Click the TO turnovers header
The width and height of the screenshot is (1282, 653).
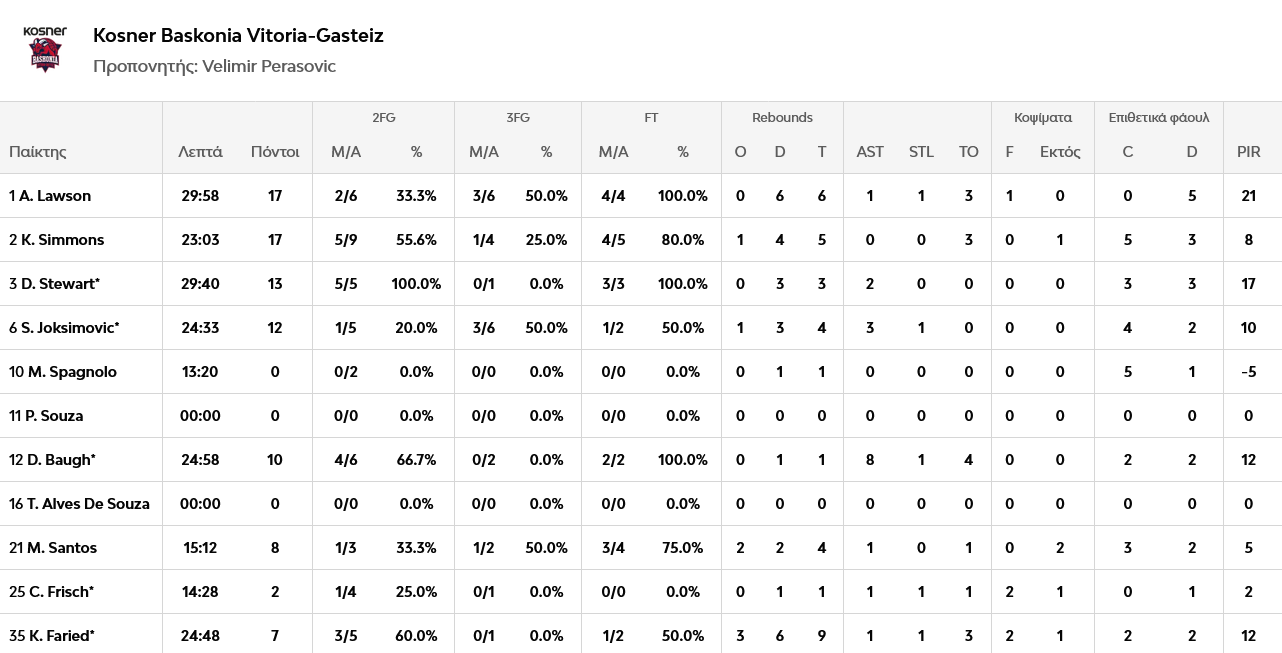click(x=968, y=152)
